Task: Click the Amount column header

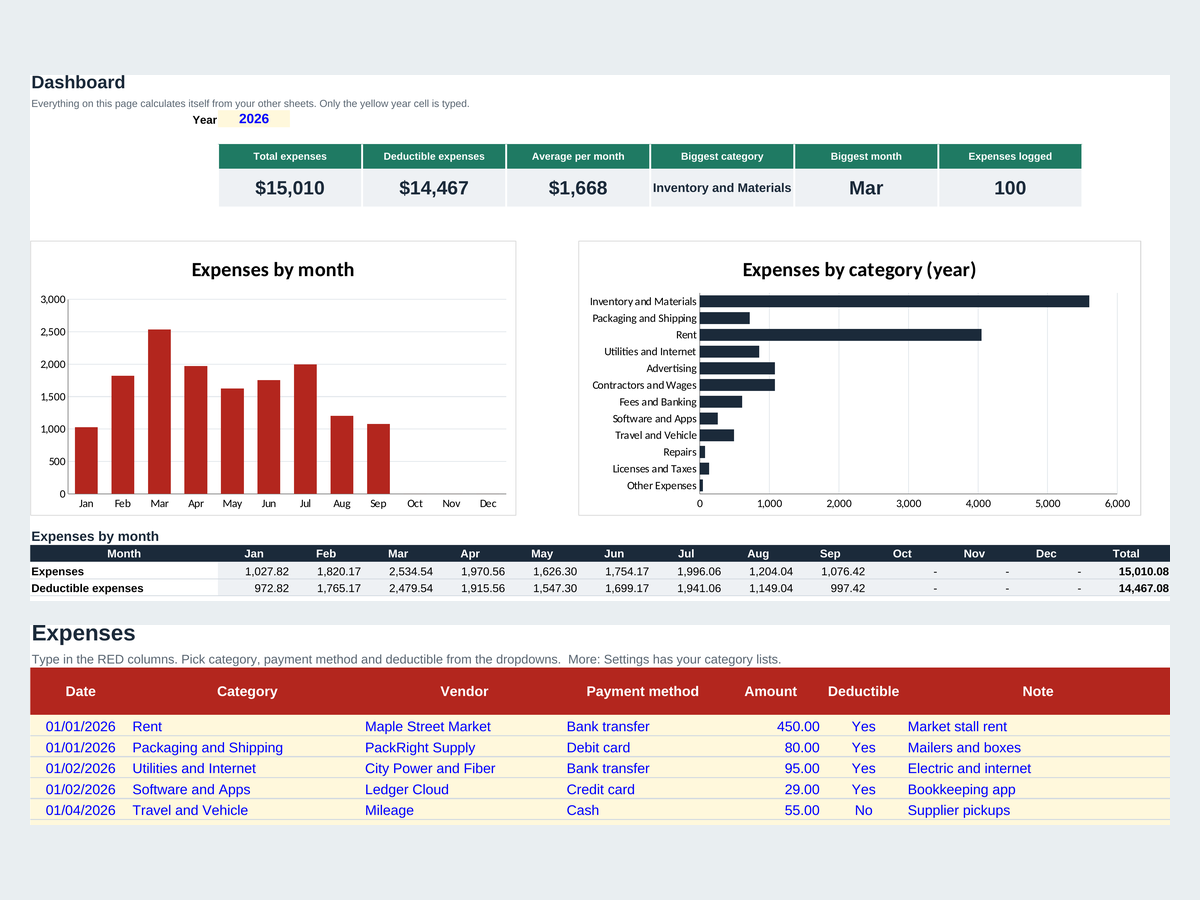Action: pyautogui.click(x=771, y=691)
